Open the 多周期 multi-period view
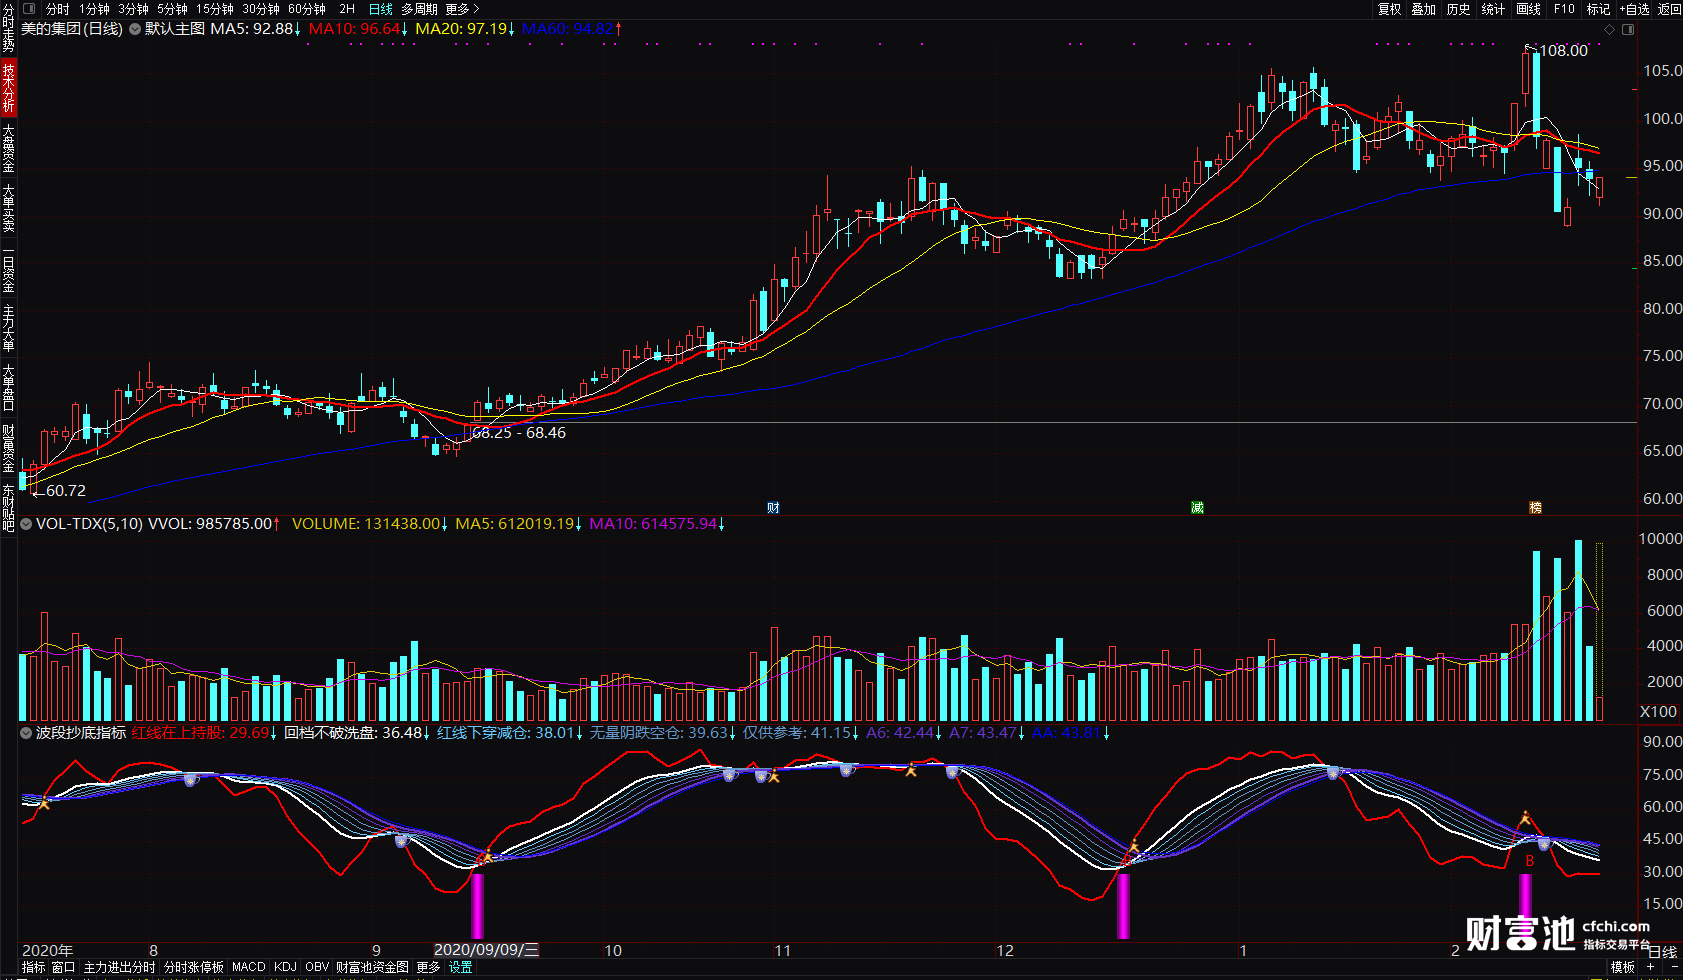The image size is (1683, 980). pos(420,9)
